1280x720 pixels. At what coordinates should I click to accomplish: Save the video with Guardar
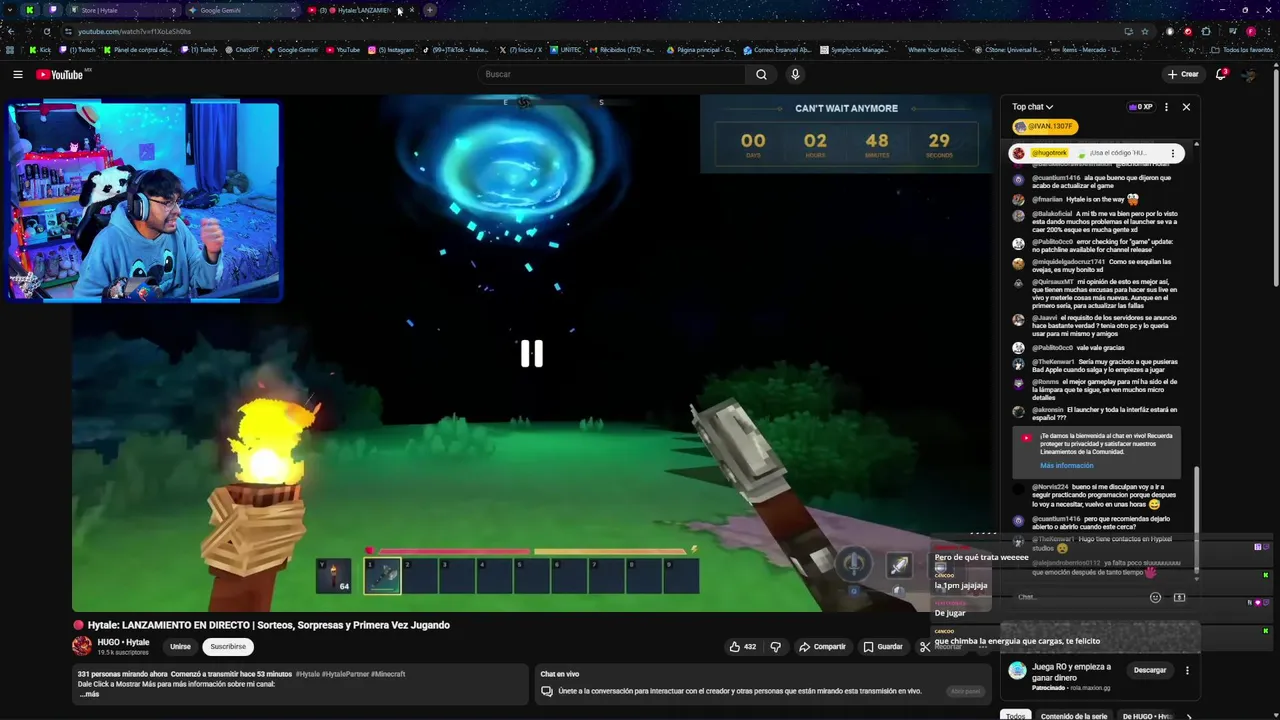(x=883, y=647)
